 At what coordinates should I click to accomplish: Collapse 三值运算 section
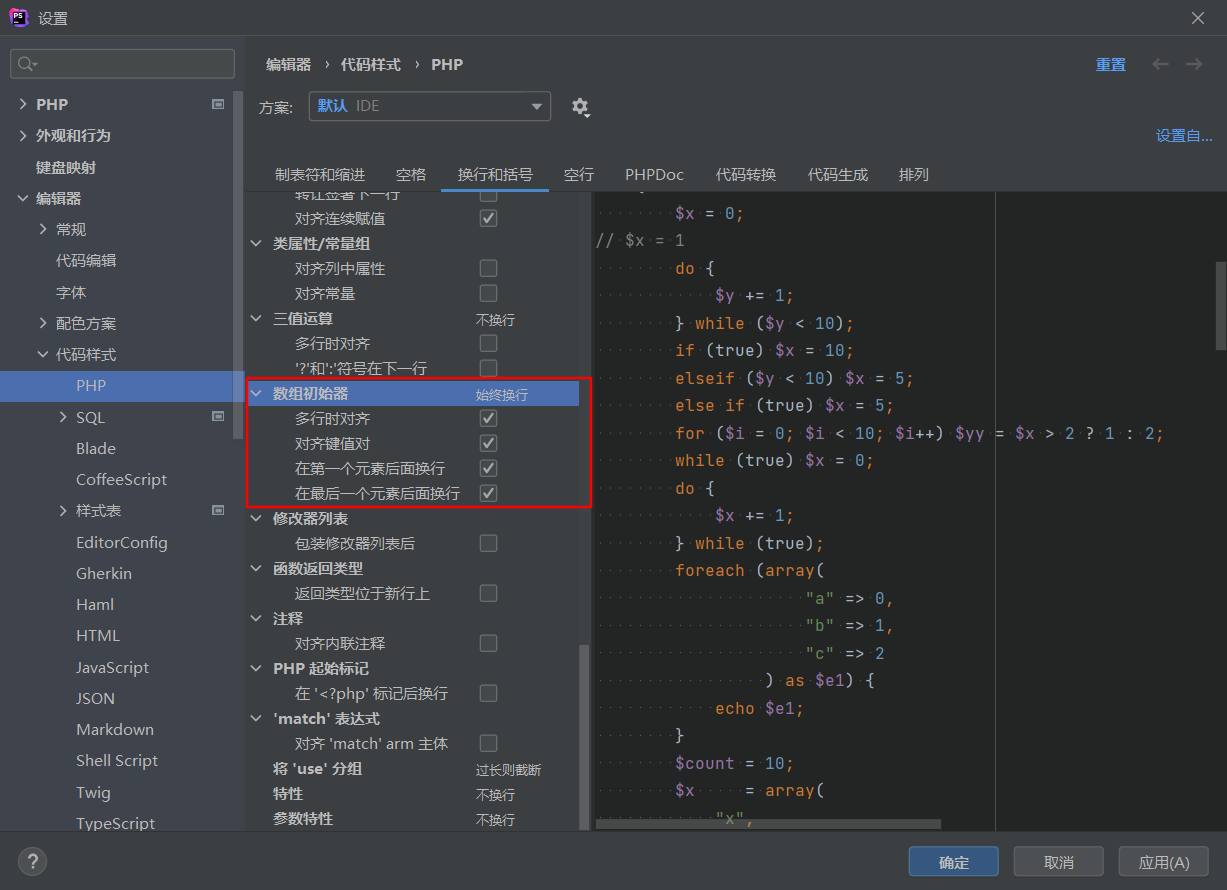[258, 318]
